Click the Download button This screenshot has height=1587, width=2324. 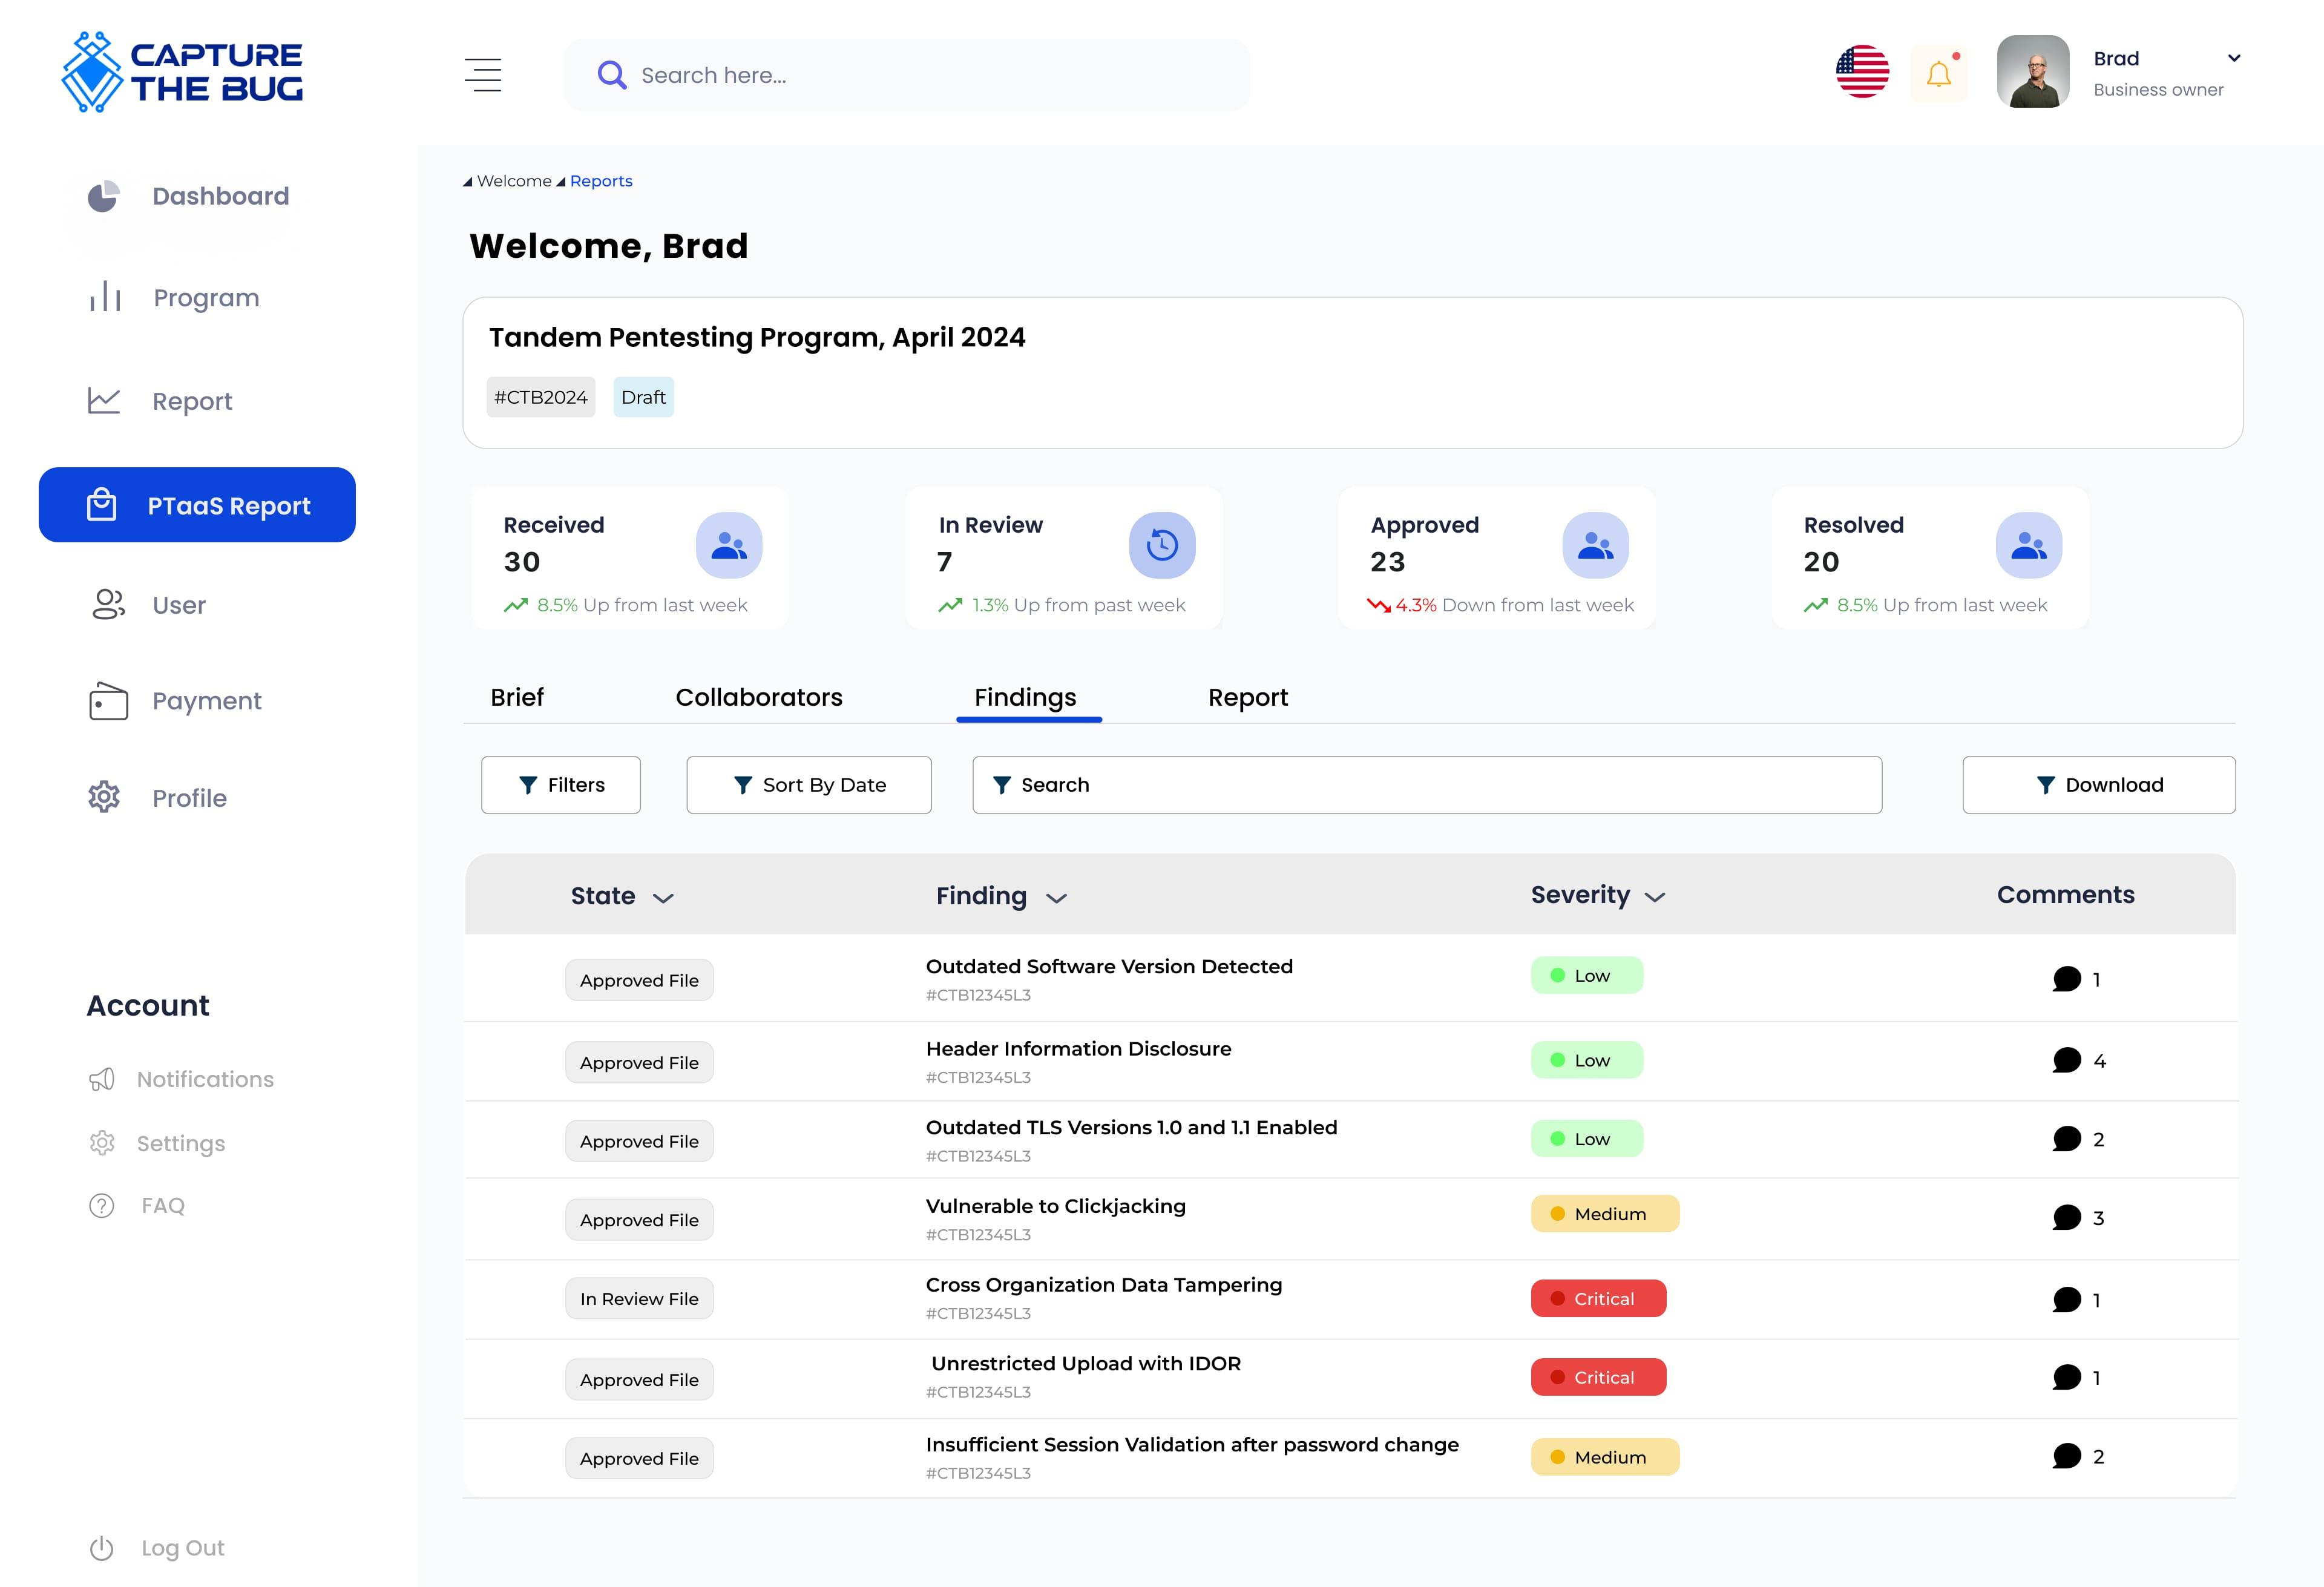2099,785
